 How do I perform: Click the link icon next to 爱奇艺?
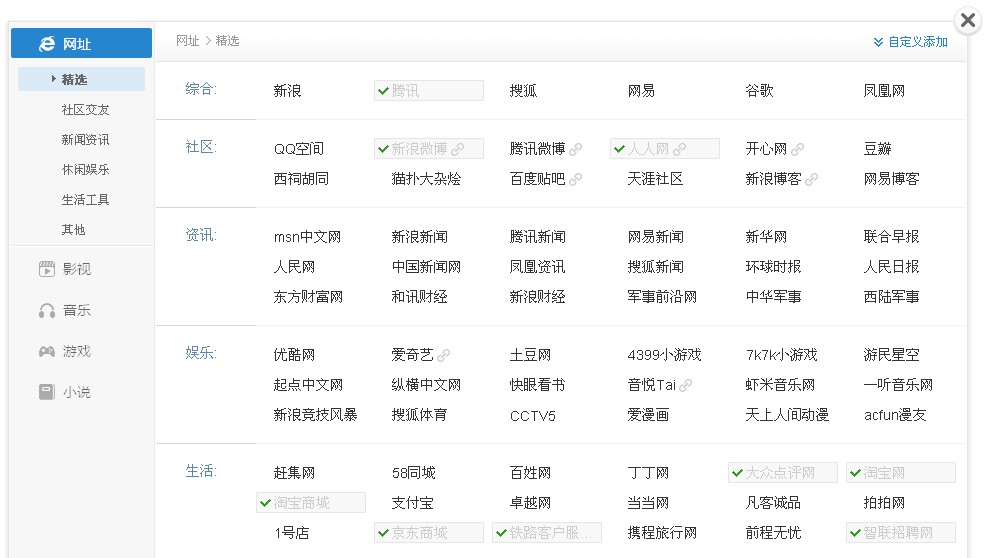pyautogui.click(x=444, y=355)
